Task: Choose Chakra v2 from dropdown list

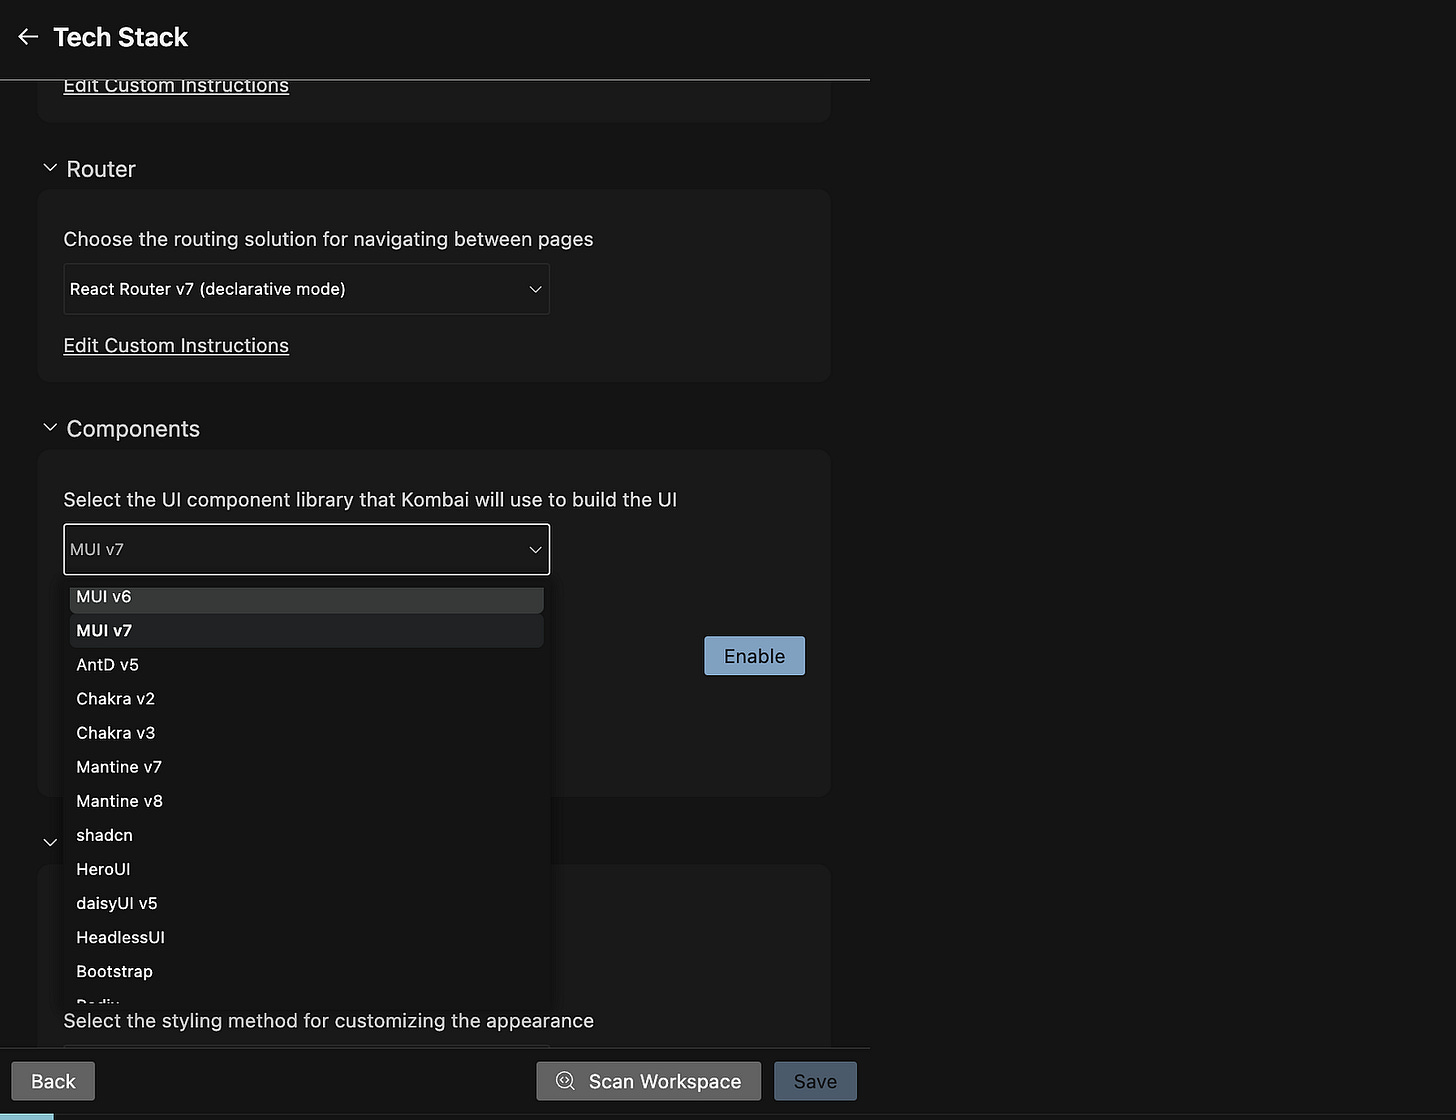Action: [x=307, y=698]
